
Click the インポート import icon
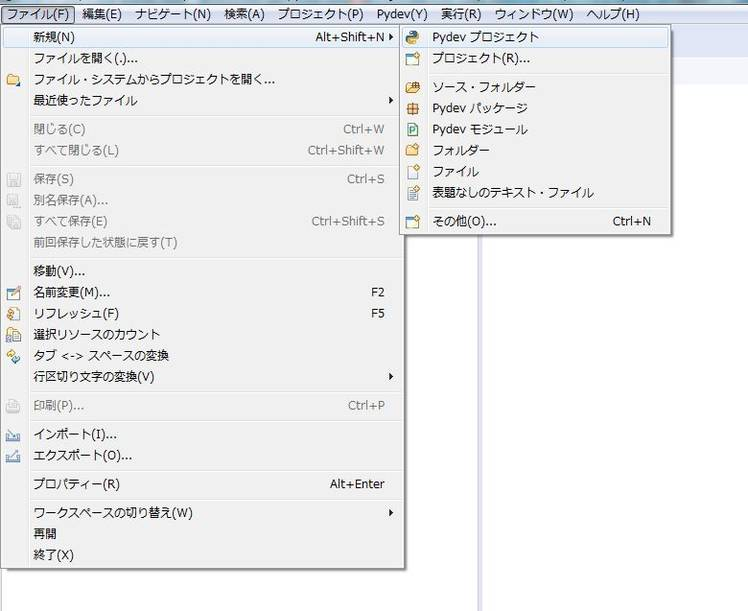click(x=13, y=435)
